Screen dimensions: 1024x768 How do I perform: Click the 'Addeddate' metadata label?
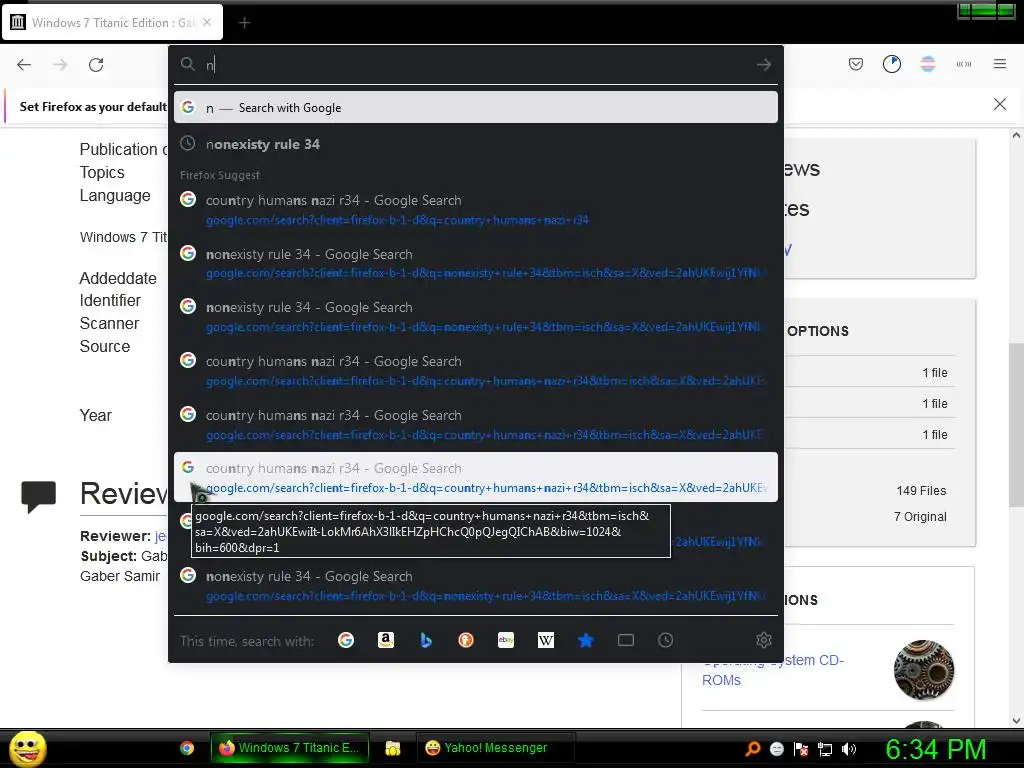pos(118,278)
